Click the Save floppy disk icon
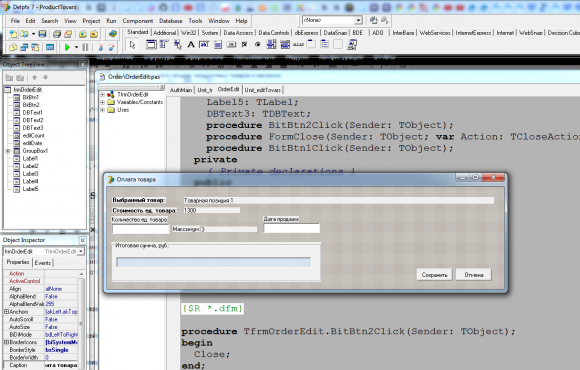The image size is (580, 370). click(x=43, y=34)
